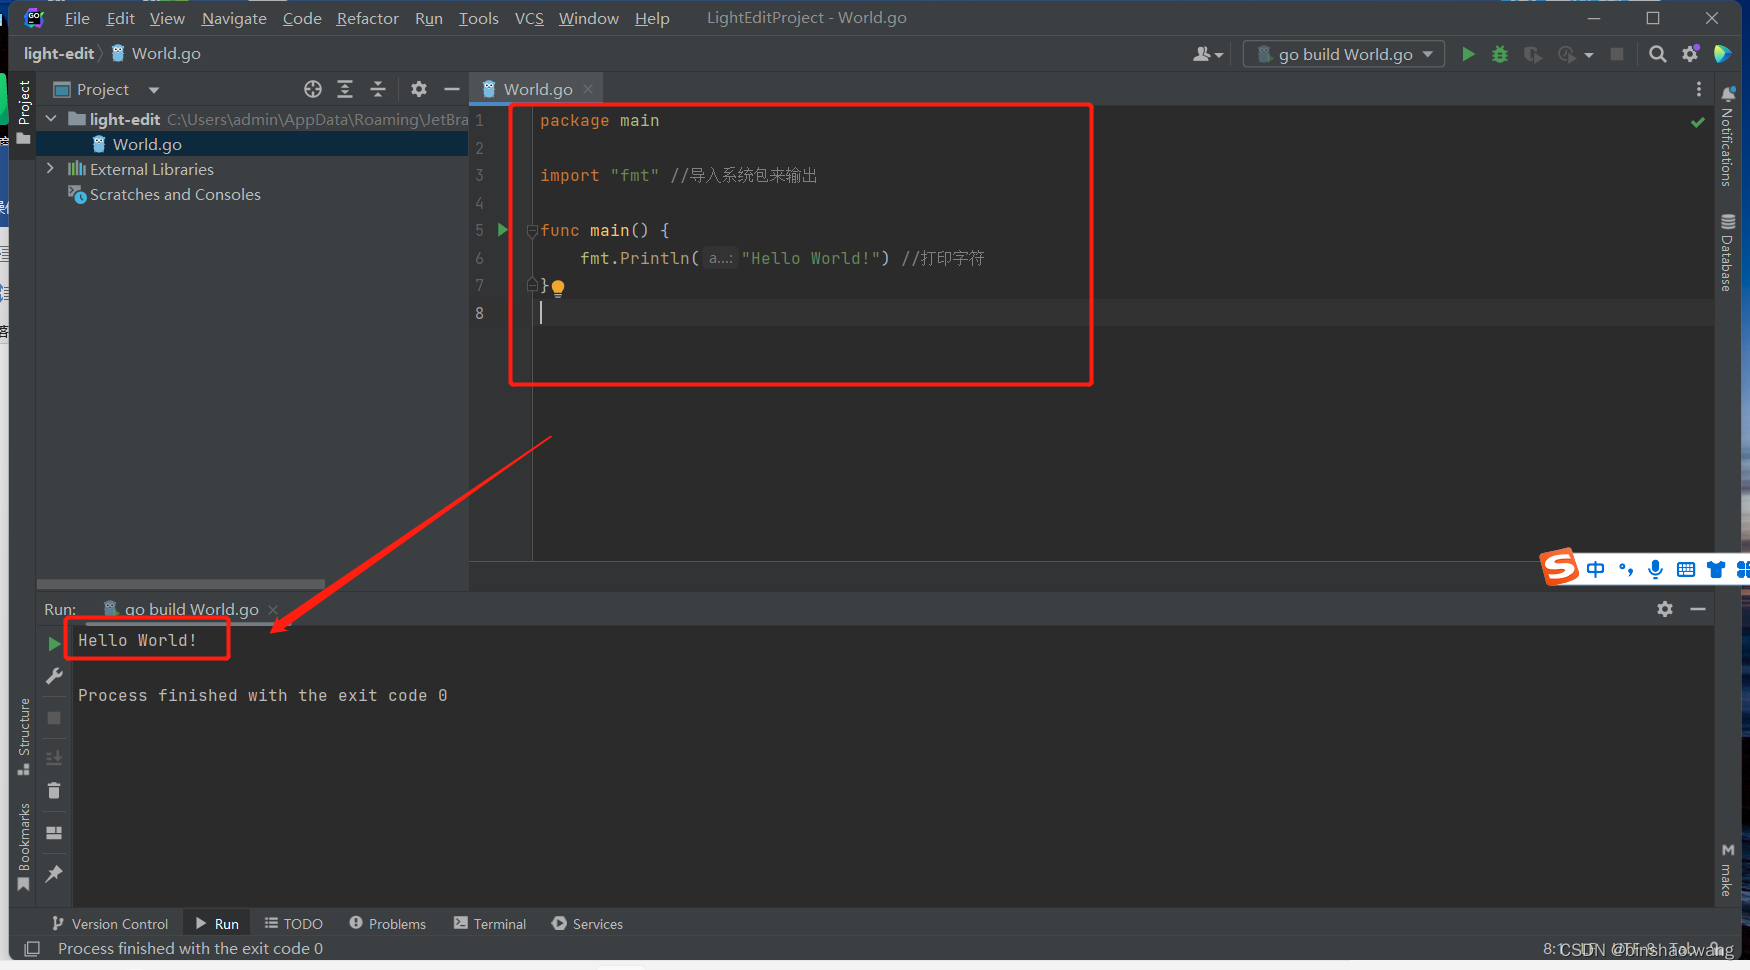Screen dimensions: 1750x970
Task: Click the green inspection checkmark
Action: click(x=1698, y=122)
